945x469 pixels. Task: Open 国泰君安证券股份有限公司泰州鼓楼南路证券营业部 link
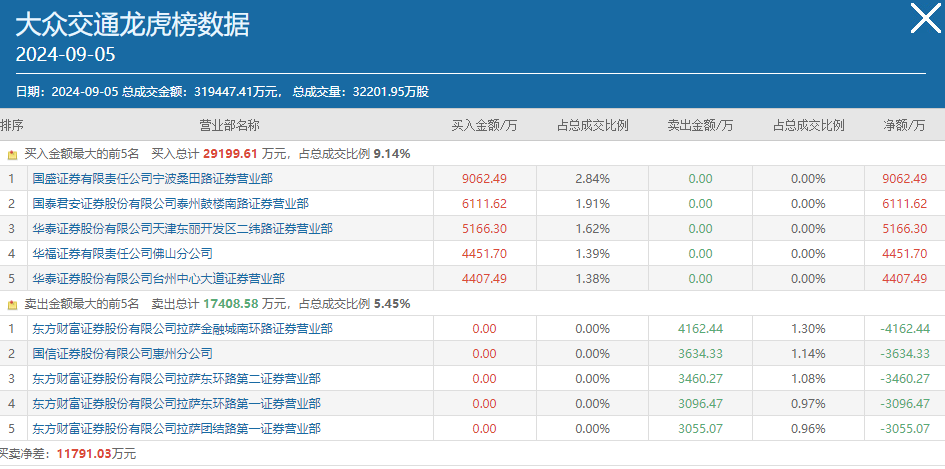171,204
